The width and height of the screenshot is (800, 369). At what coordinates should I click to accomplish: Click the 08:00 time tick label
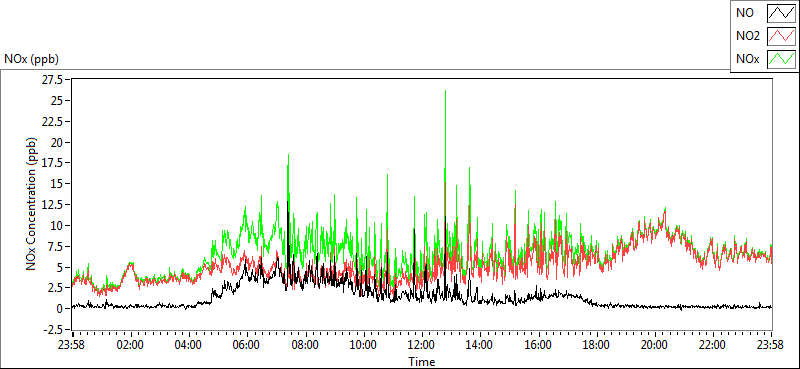click(x=305, y=344)
